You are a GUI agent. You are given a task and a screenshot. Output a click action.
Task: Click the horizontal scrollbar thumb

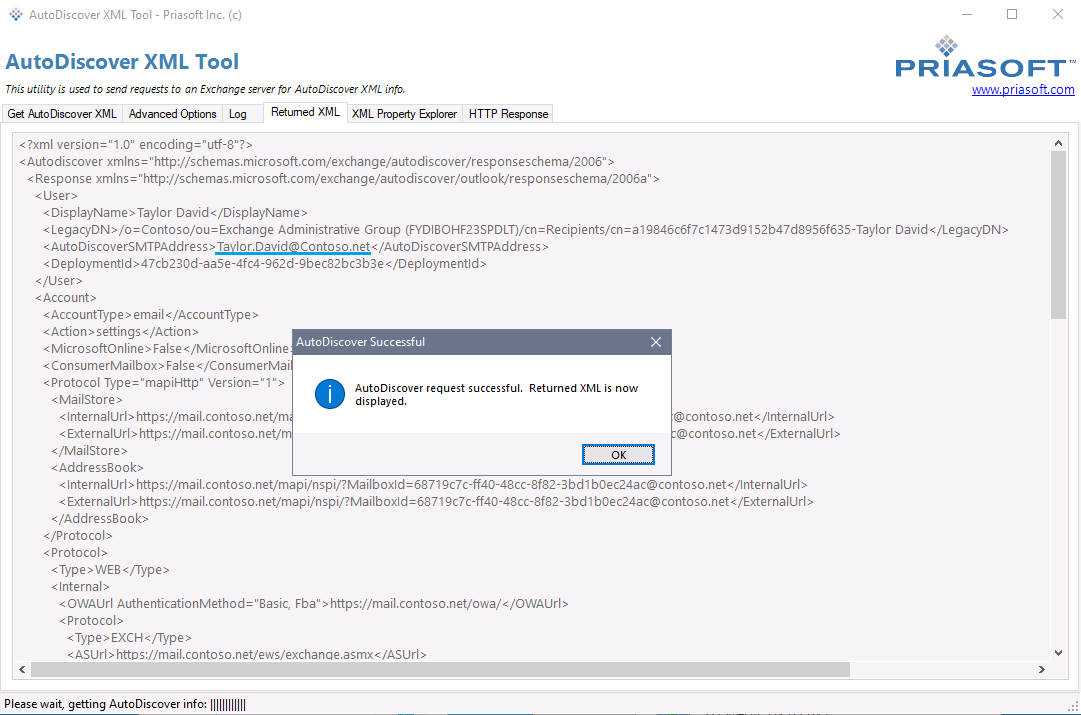click(441, 669)
